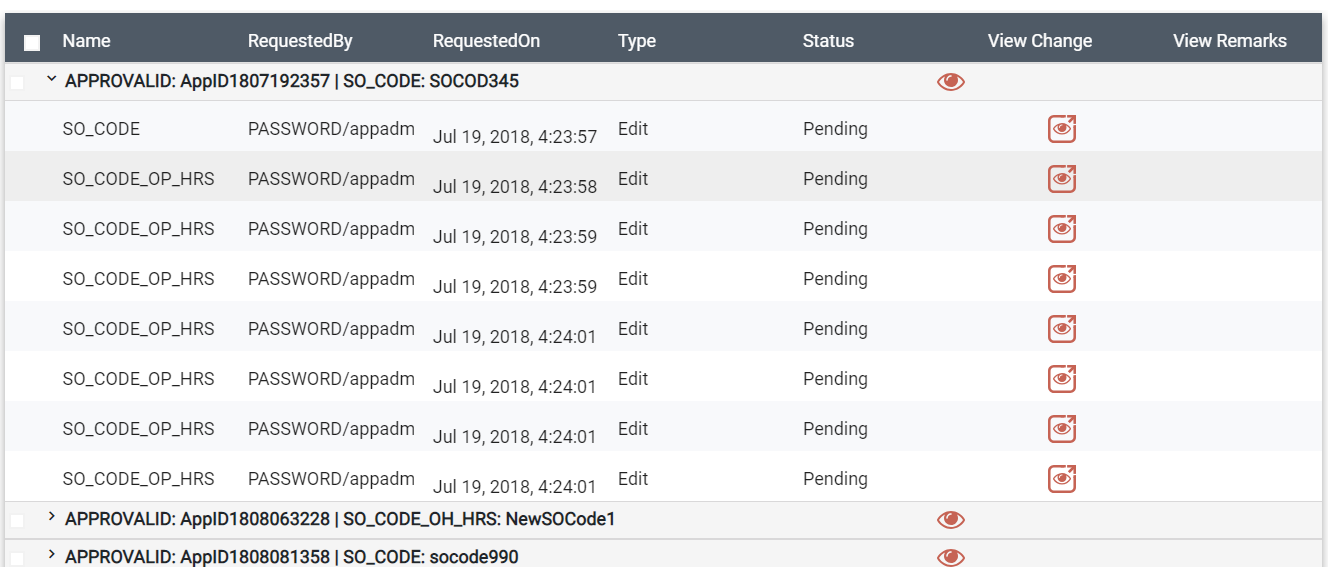Open view change icon for 4:23:58 row

(x=1062, y=179)
